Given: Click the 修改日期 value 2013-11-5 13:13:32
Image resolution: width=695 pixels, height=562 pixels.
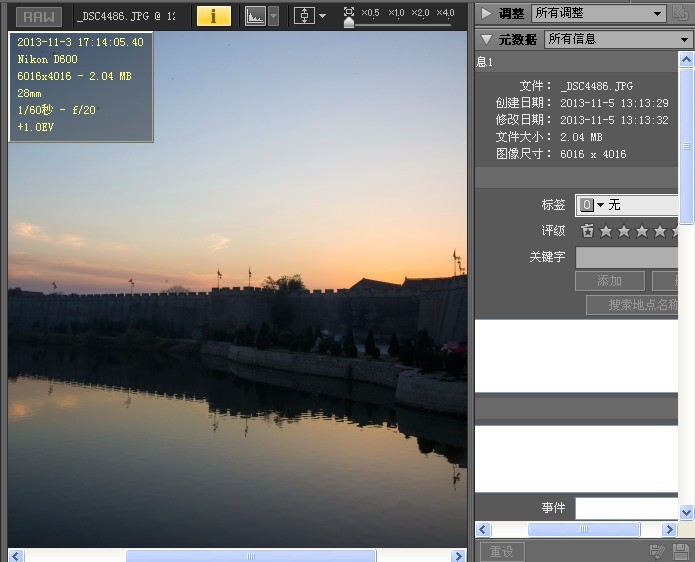Looking at the screenshot, I should 614,120.
